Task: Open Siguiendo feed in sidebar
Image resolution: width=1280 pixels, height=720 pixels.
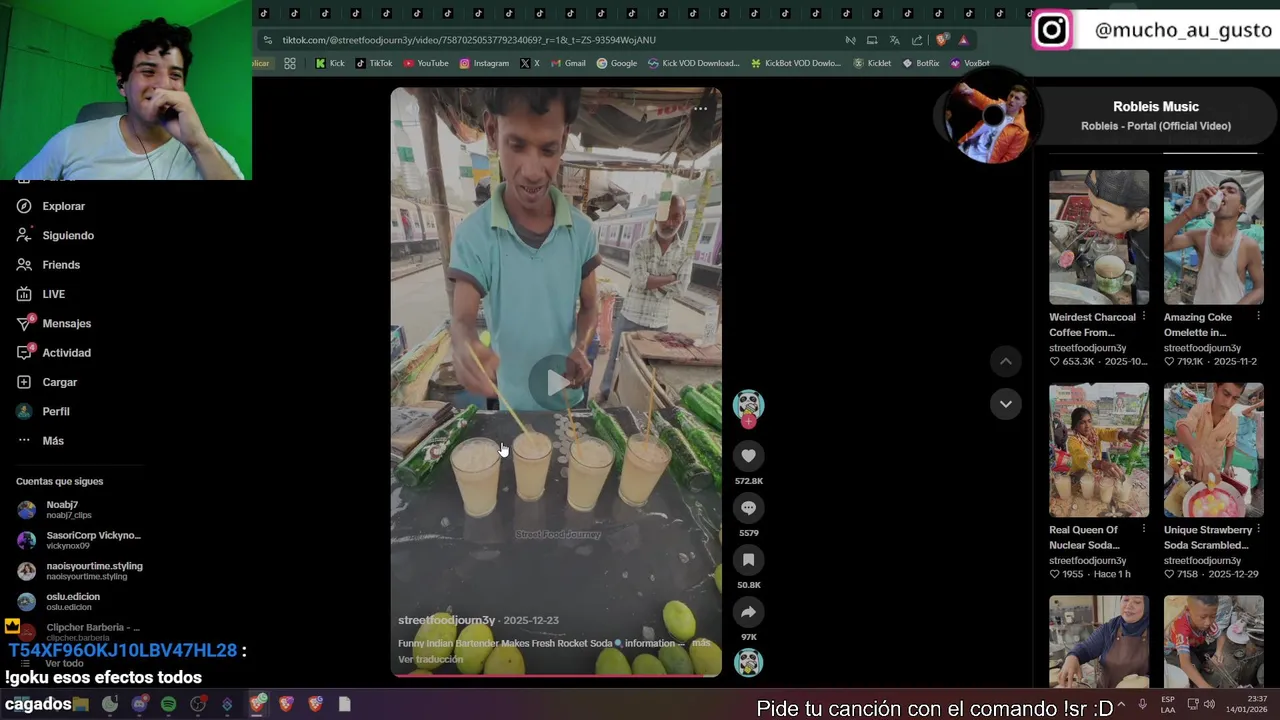Action: pyautogui.click(x=55, y=235)
